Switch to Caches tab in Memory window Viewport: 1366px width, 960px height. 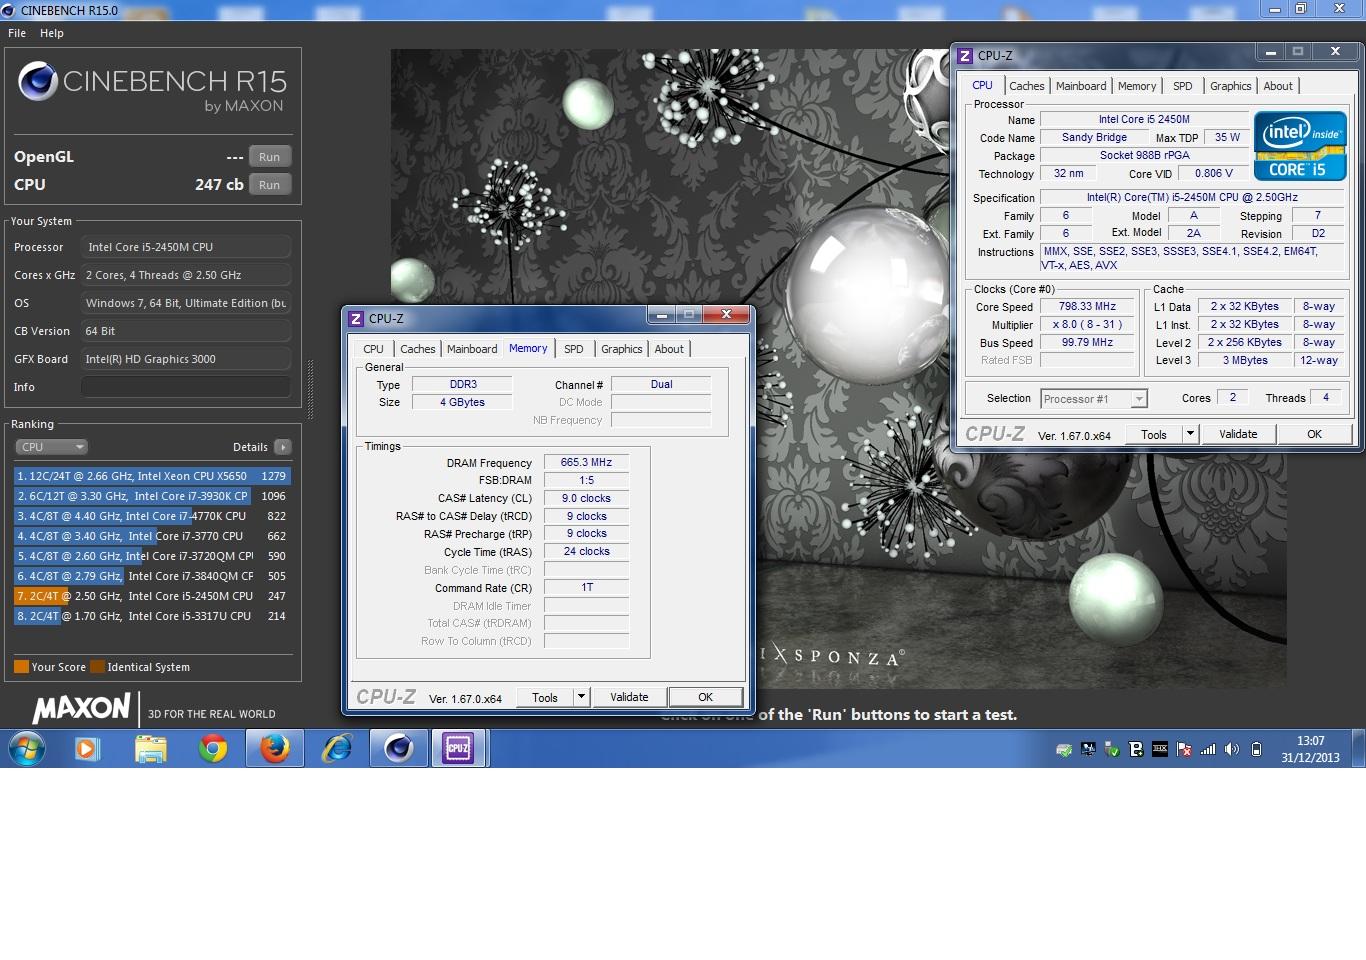coord(418,349)
